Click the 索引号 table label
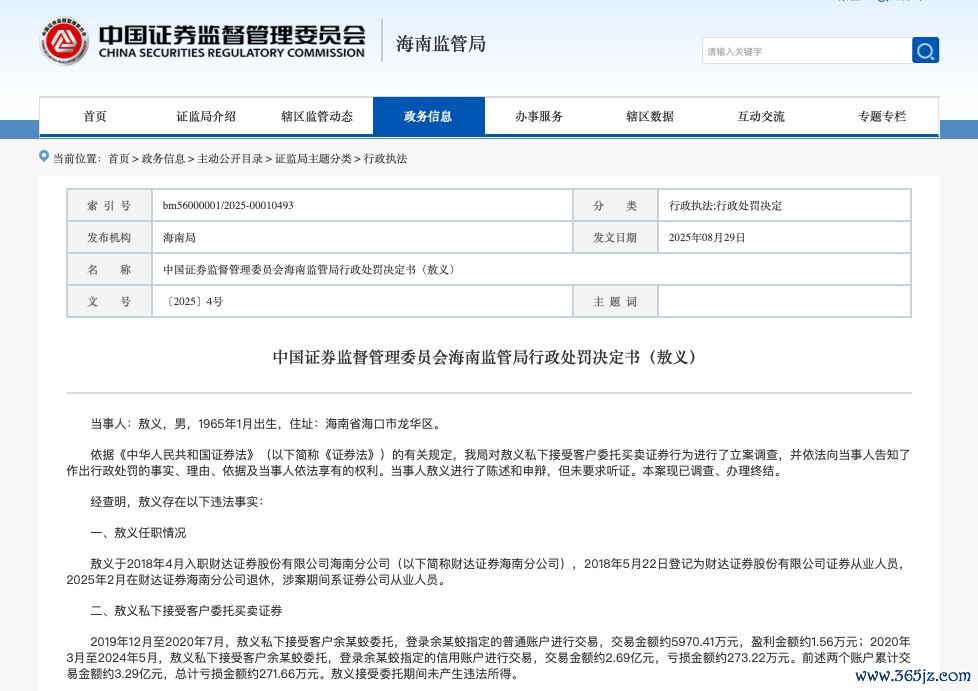 tap(109, 206)
